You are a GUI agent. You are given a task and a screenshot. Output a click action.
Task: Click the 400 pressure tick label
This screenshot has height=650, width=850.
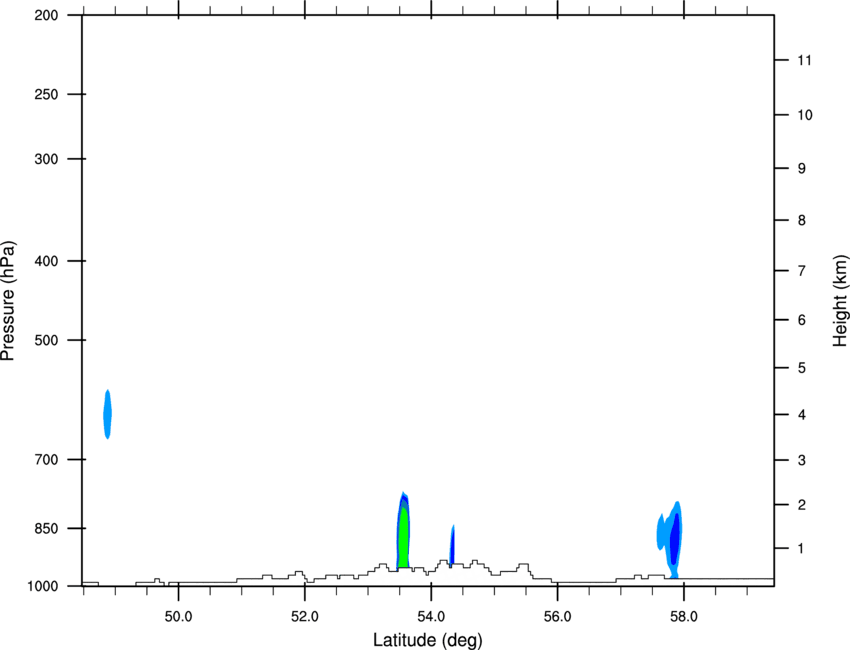(x=46, y=261)
